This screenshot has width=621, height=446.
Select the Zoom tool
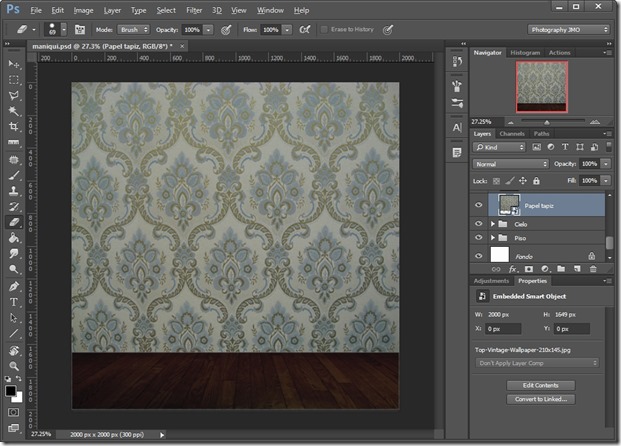(x=14, y=366)
